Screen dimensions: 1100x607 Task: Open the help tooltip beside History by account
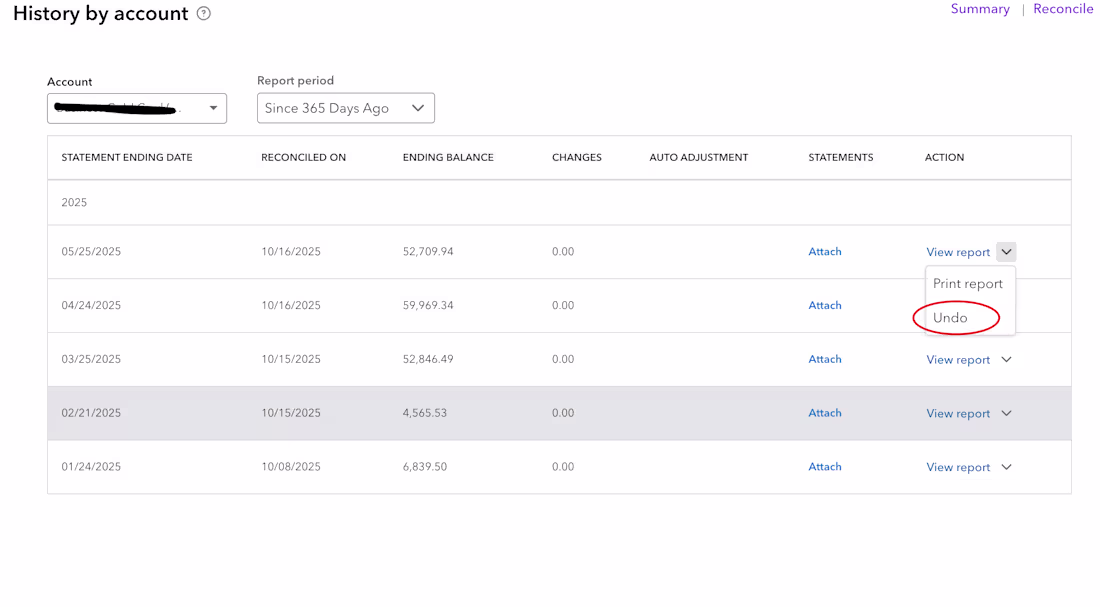coord(203,14)
